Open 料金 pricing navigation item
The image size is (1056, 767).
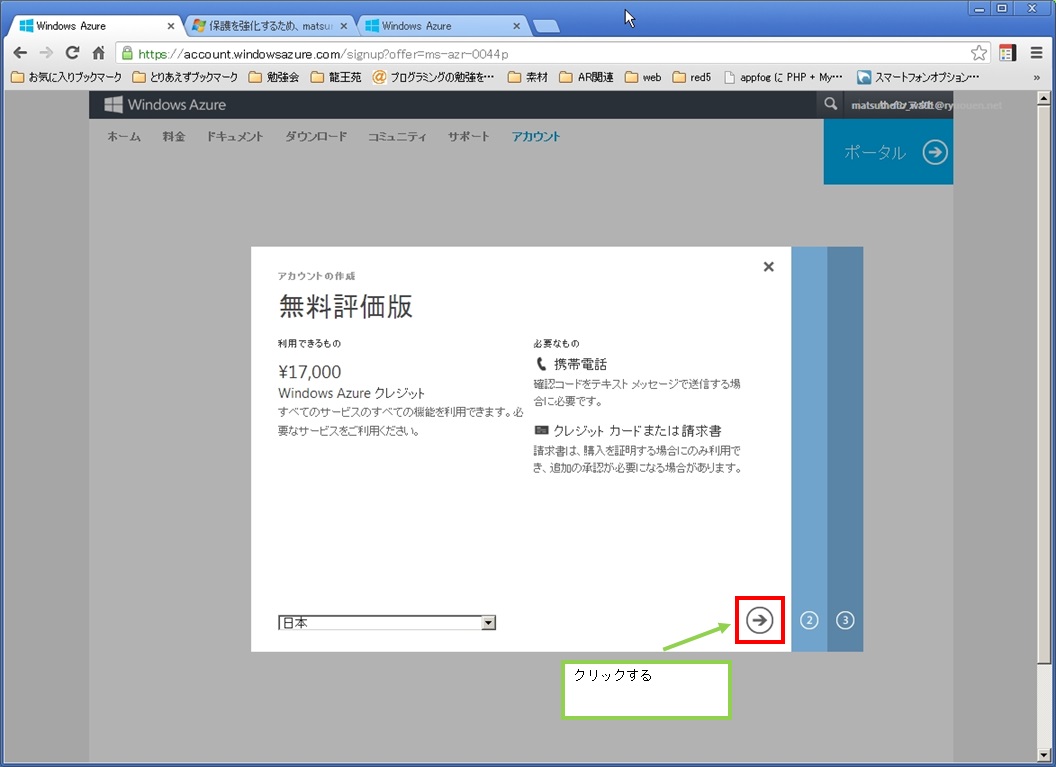[173, 136]
